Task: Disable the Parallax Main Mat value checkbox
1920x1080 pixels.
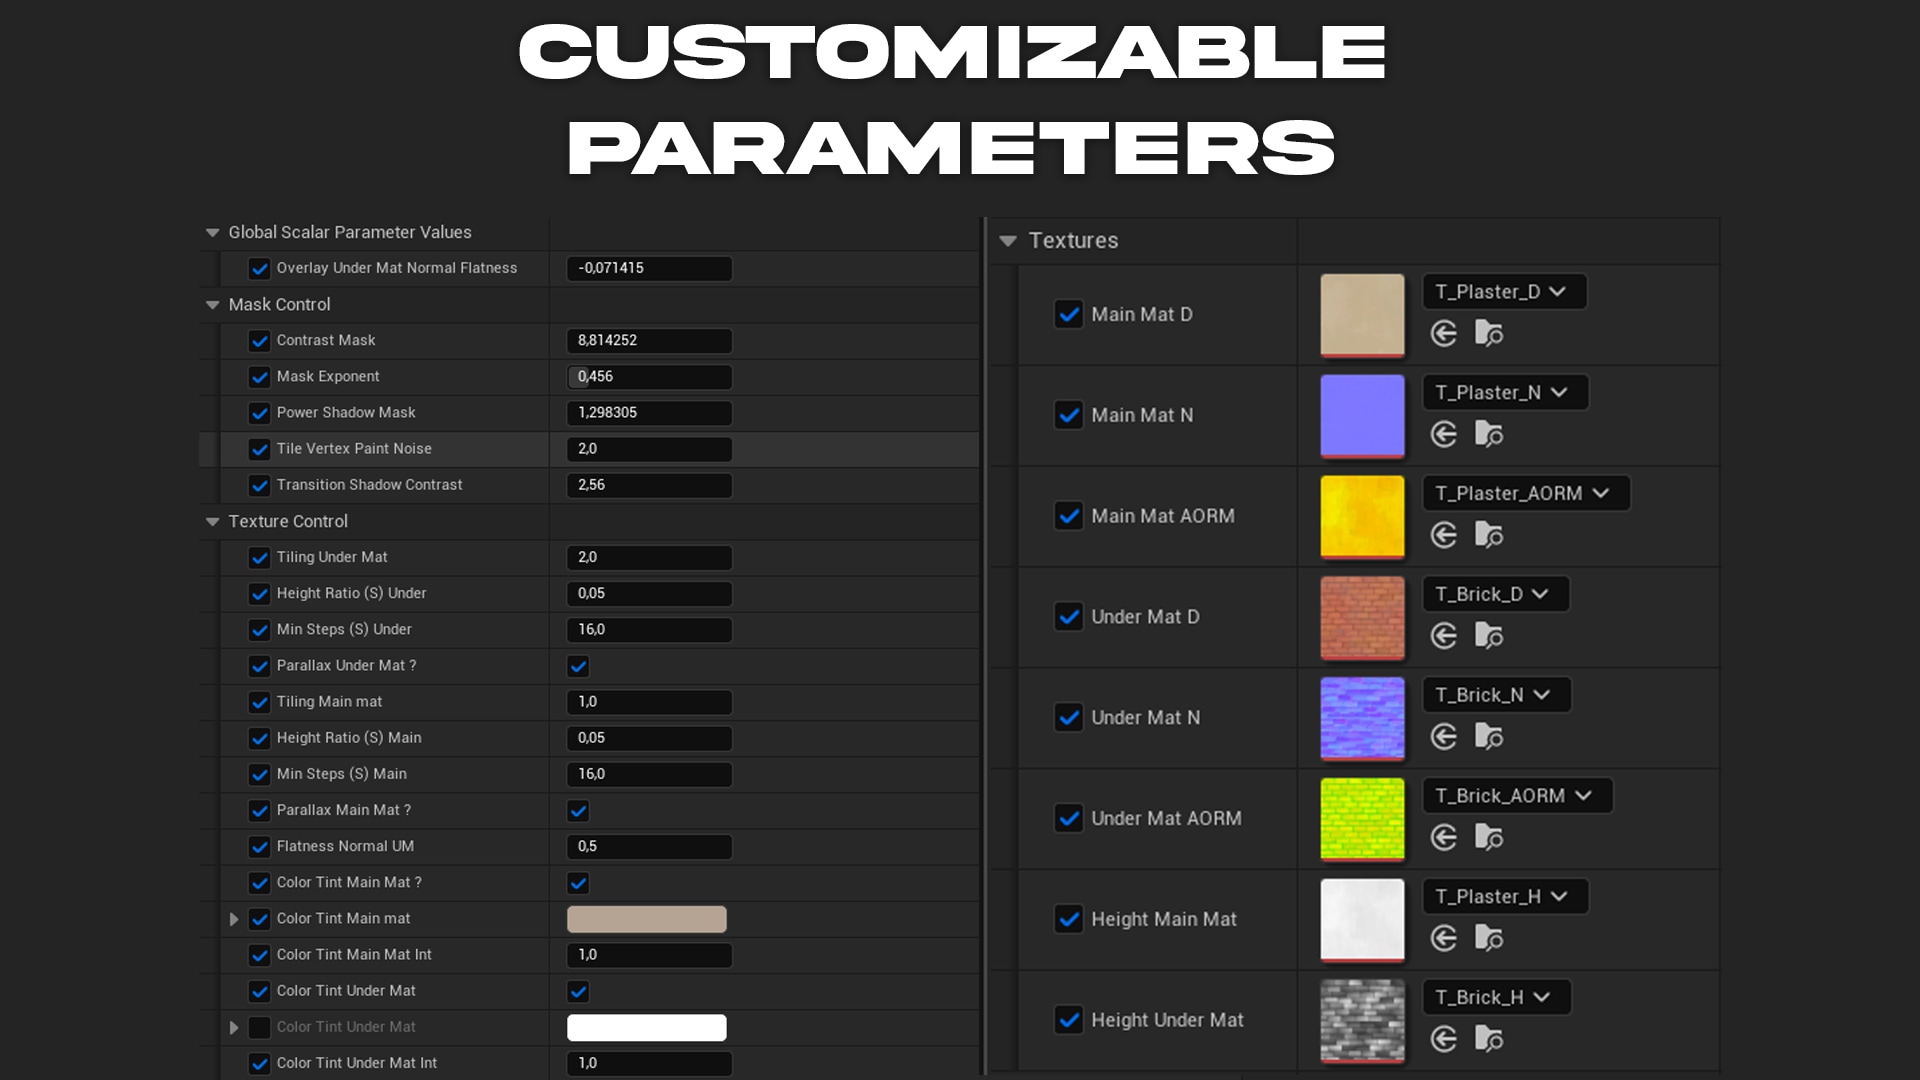Action: [x=578, y=811]
